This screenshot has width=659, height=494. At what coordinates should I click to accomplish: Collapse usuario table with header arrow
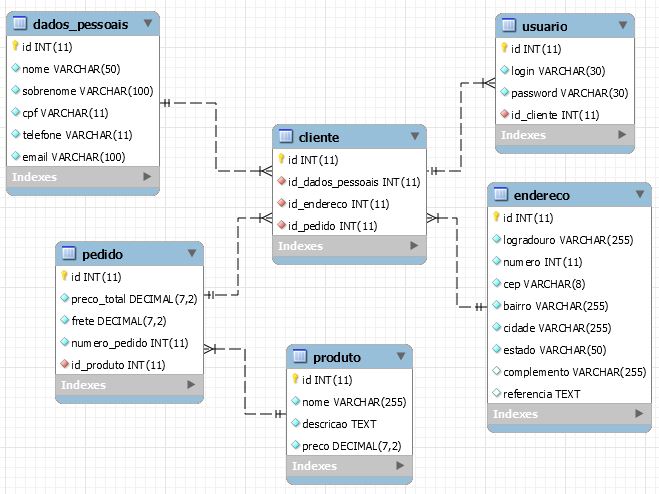623,25
